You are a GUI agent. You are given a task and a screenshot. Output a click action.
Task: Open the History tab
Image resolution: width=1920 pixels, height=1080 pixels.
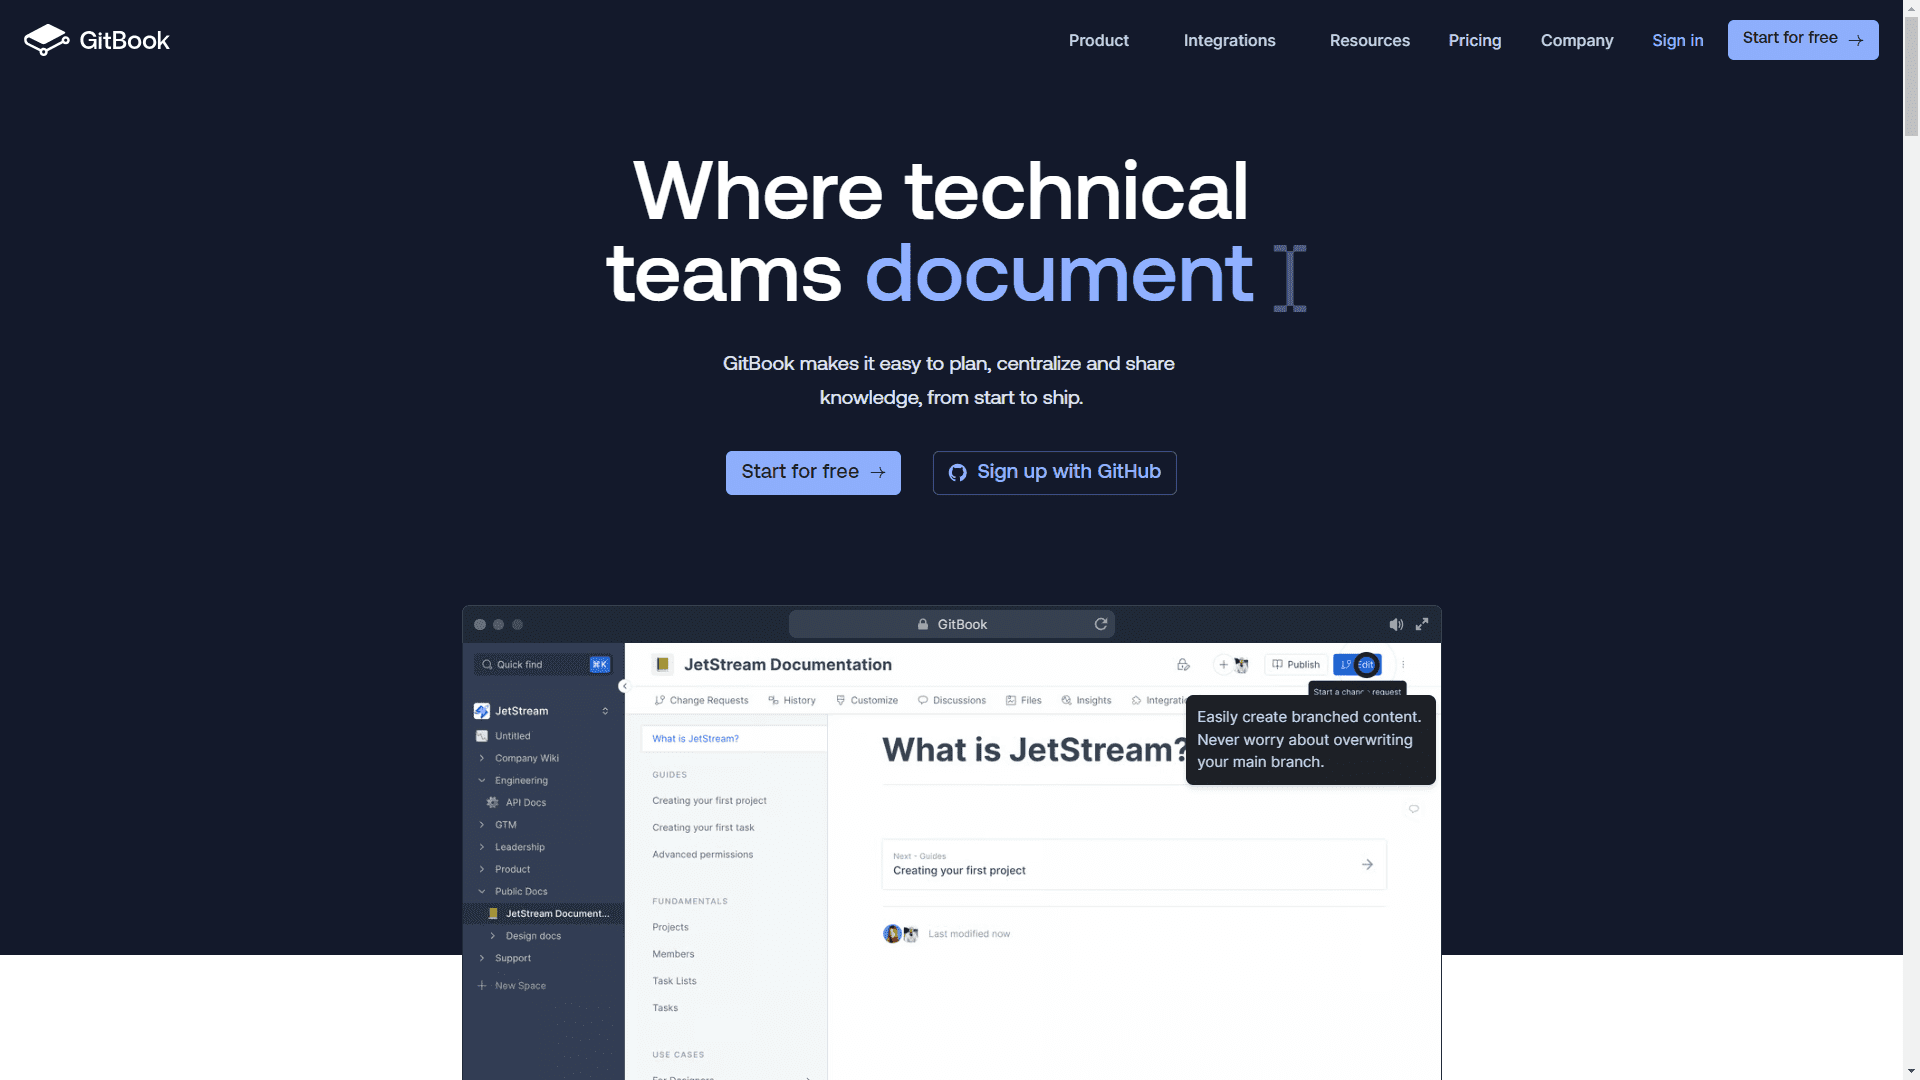pos(792,700)
